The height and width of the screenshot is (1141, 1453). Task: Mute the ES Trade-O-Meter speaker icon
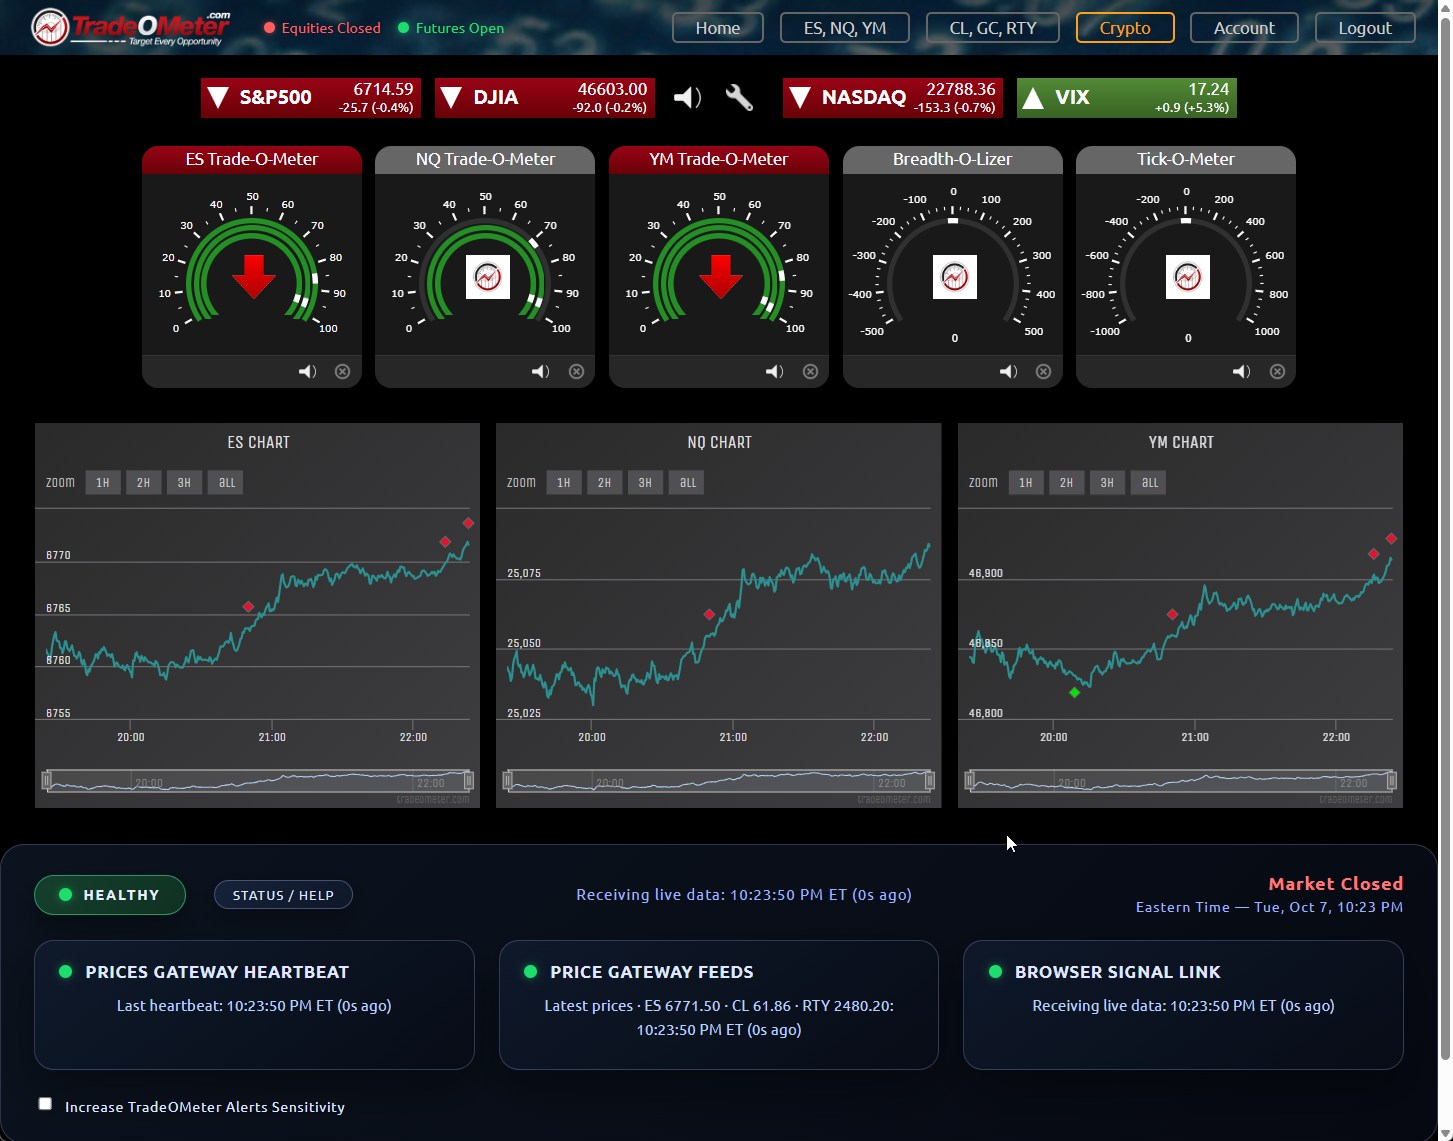point(307,372)
